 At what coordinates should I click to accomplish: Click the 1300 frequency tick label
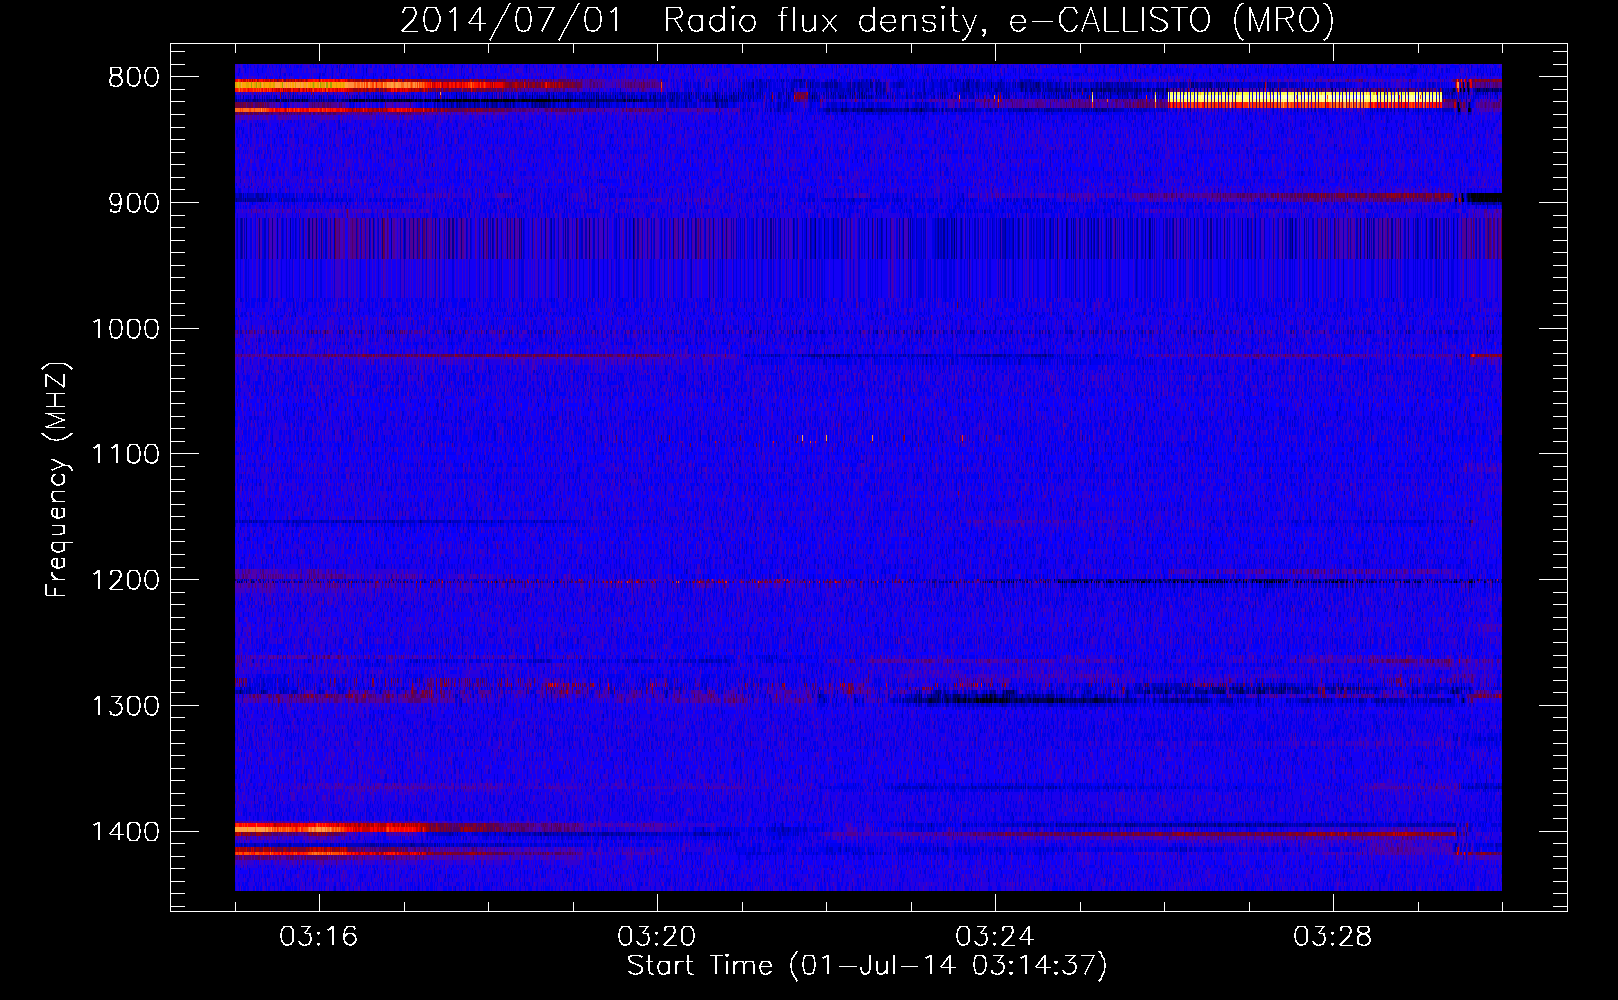(x=125, y=706)
